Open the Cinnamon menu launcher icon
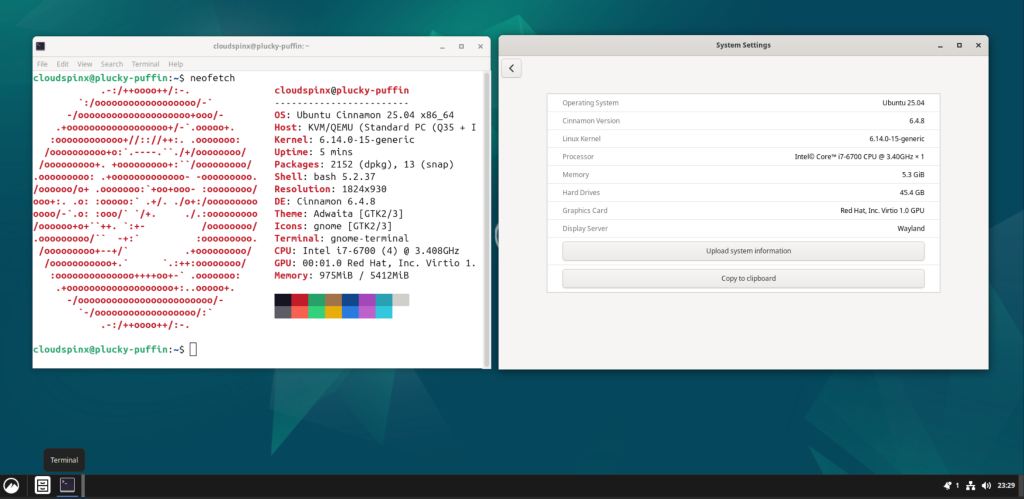The image size is (1024, 499). (11, 485)
